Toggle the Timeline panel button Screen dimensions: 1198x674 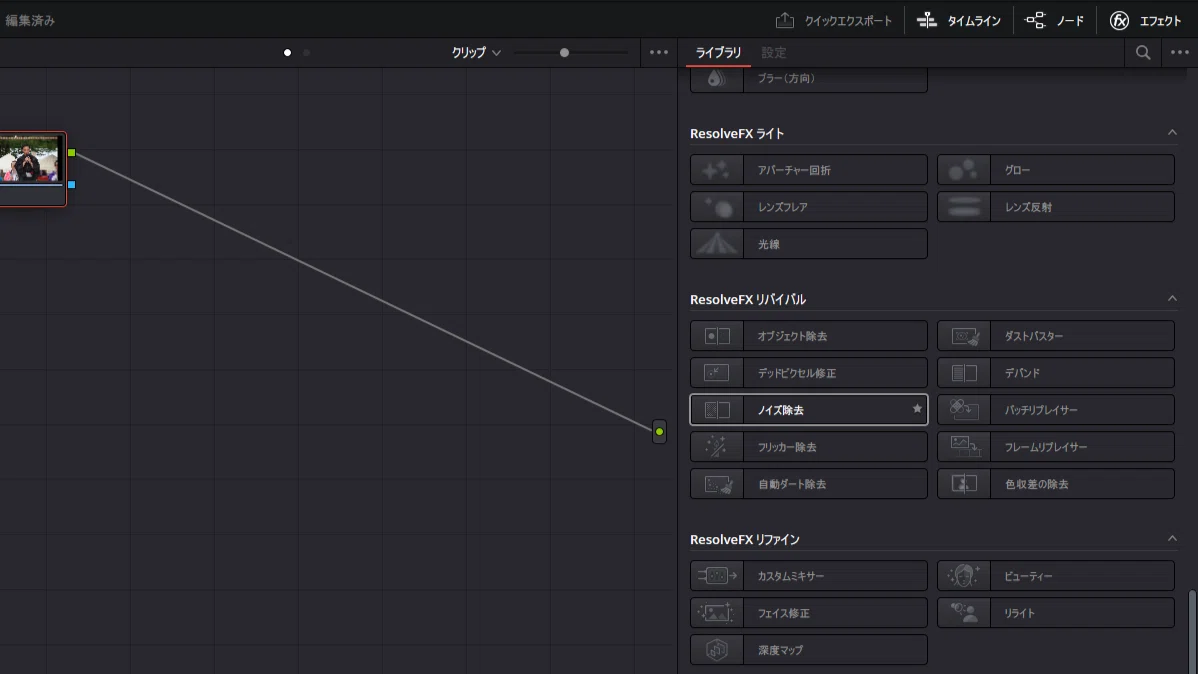click(958, 21)
